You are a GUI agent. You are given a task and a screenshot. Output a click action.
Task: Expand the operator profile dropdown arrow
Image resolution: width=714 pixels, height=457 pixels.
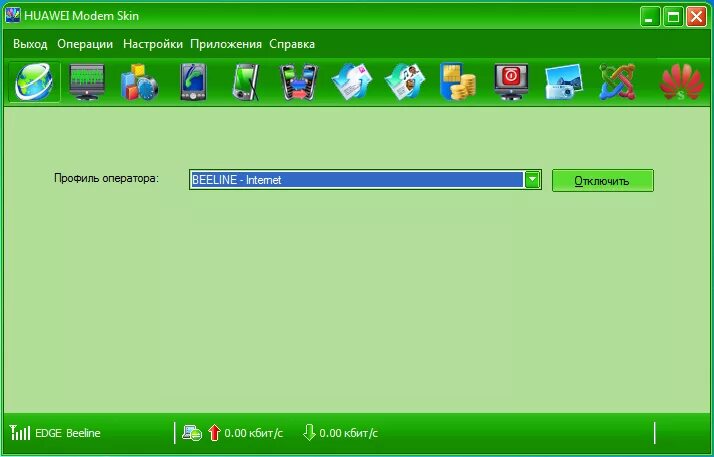[x=532, y=179]
